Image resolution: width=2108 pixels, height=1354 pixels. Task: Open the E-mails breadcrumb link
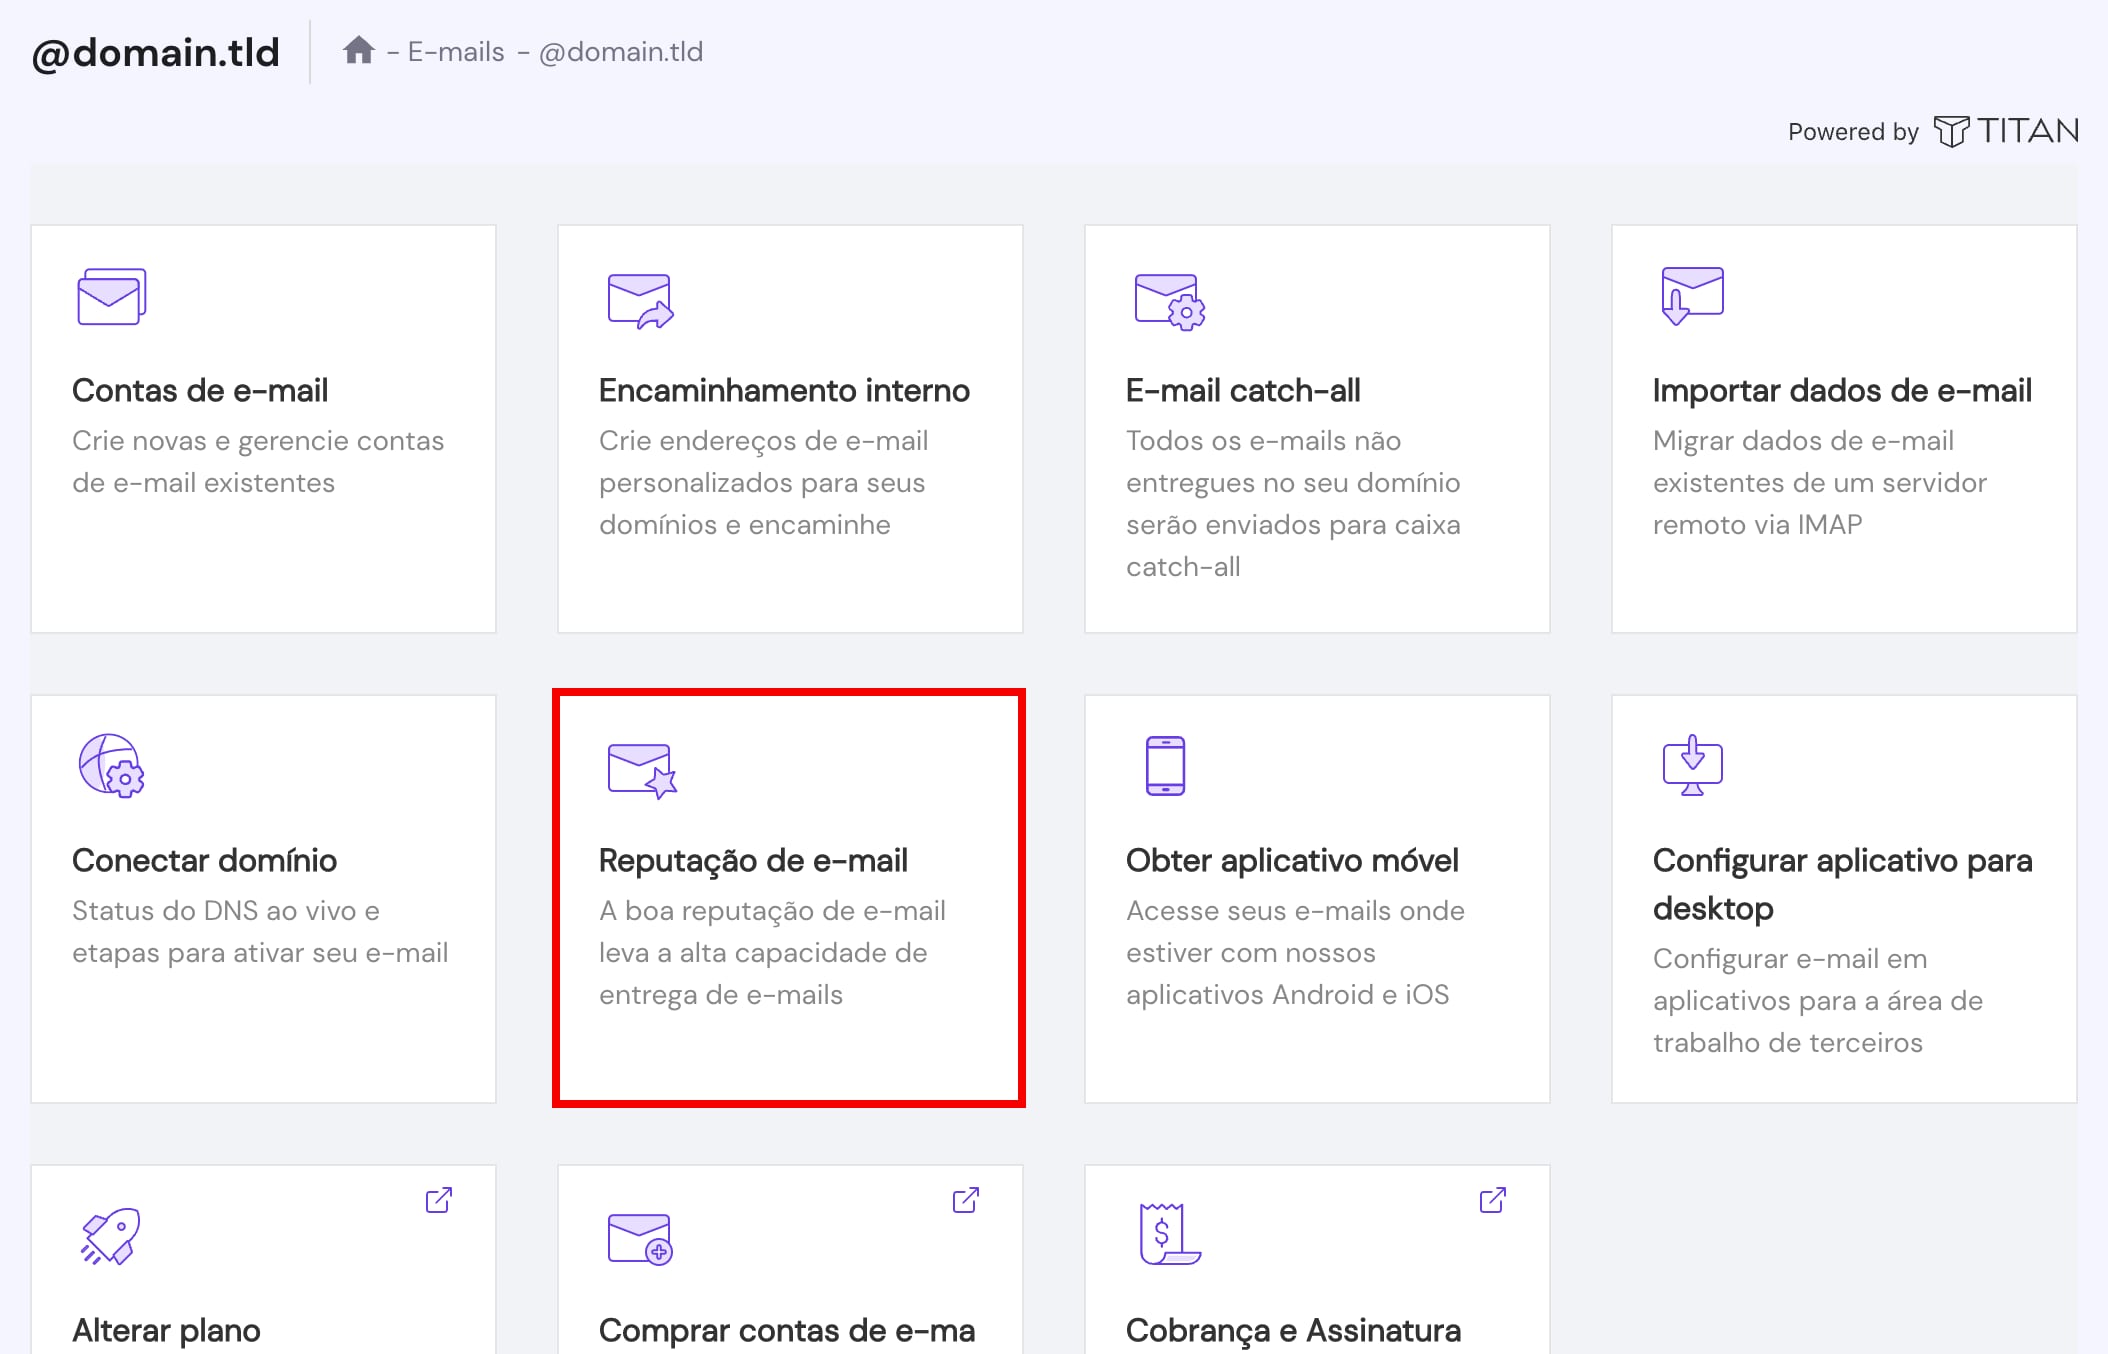pos(456,52)
